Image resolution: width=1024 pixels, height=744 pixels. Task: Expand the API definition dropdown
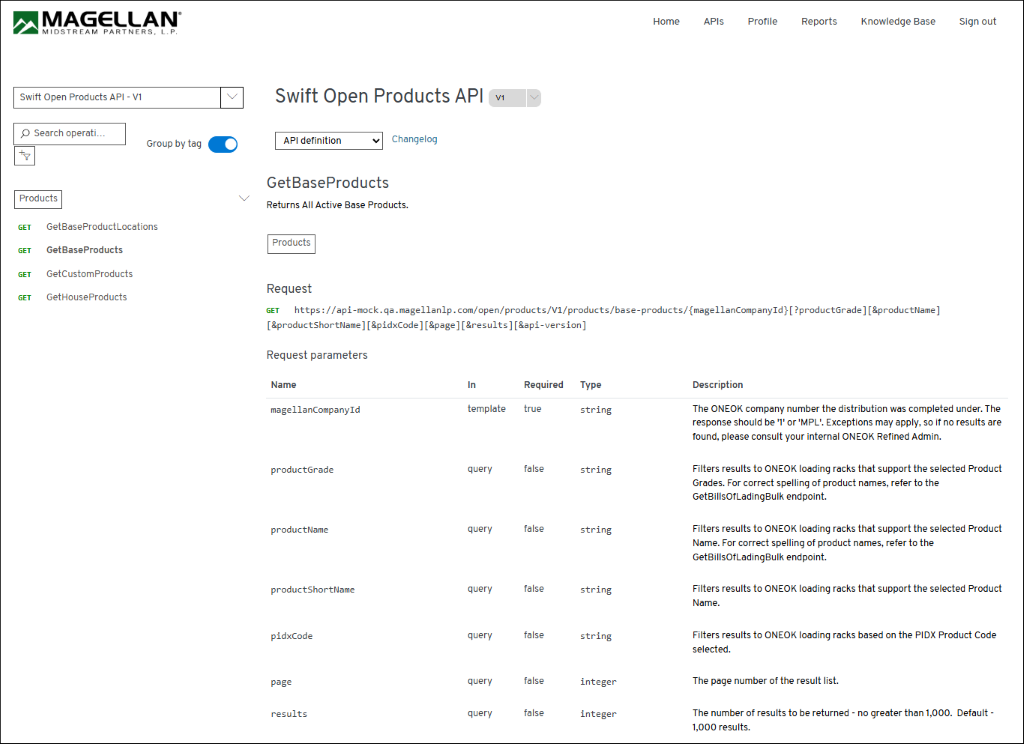(328, 141)
